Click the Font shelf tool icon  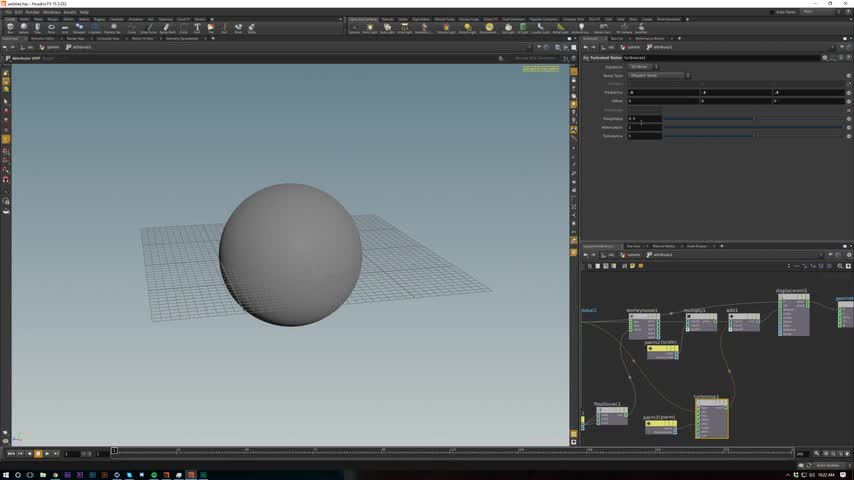click(x=197, y=27)
